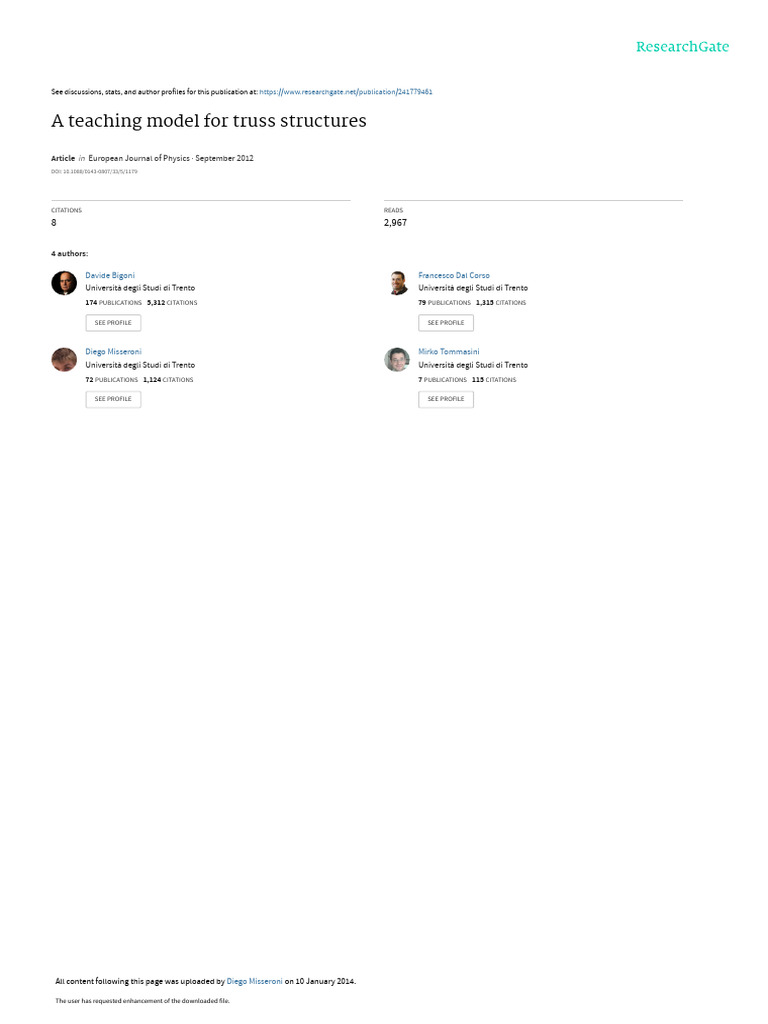Click the reads count 2,967
The image size is (768, 1024).
point(395,223)
